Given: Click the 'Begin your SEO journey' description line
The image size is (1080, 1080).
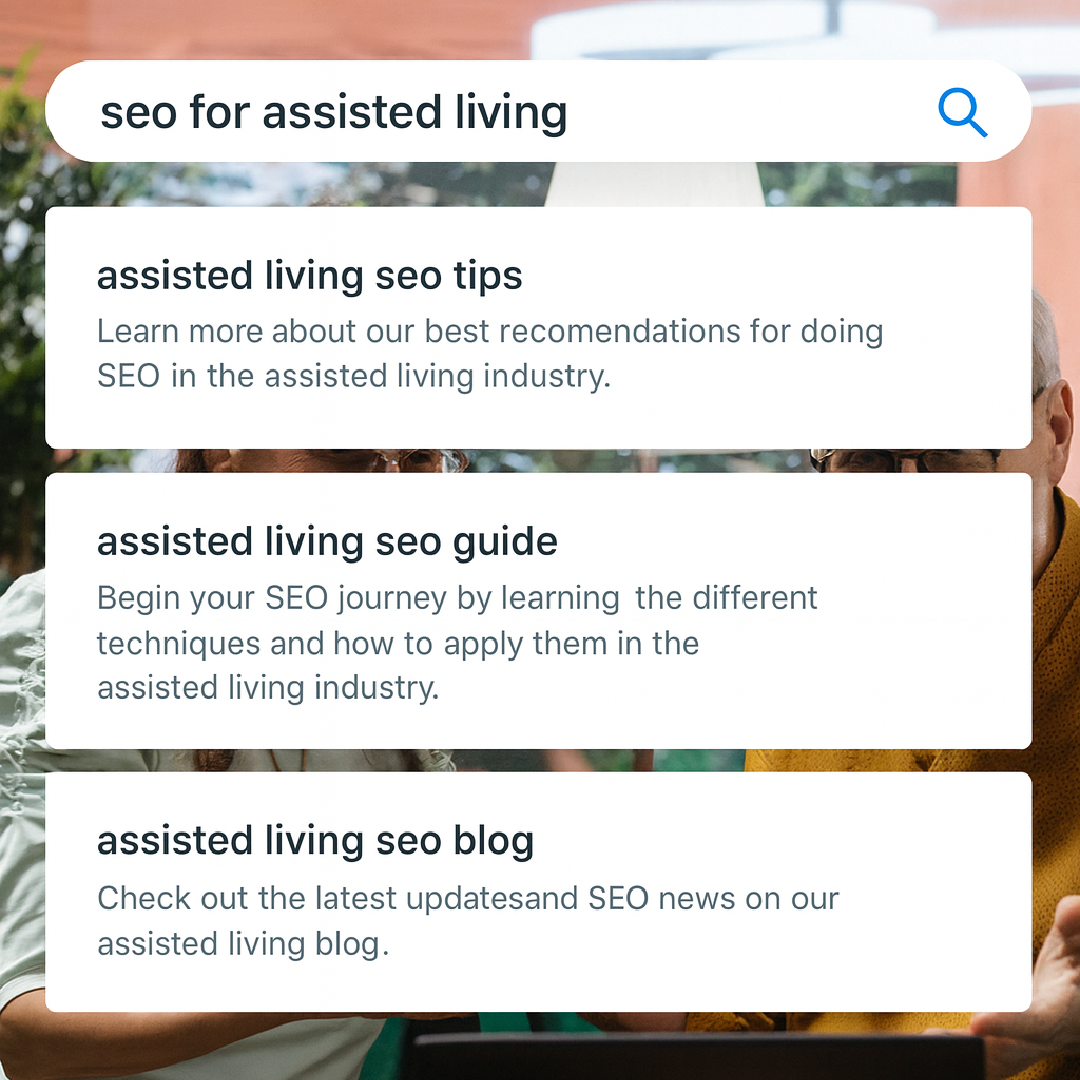Looking at the screenshot, I should click(457, 598).
